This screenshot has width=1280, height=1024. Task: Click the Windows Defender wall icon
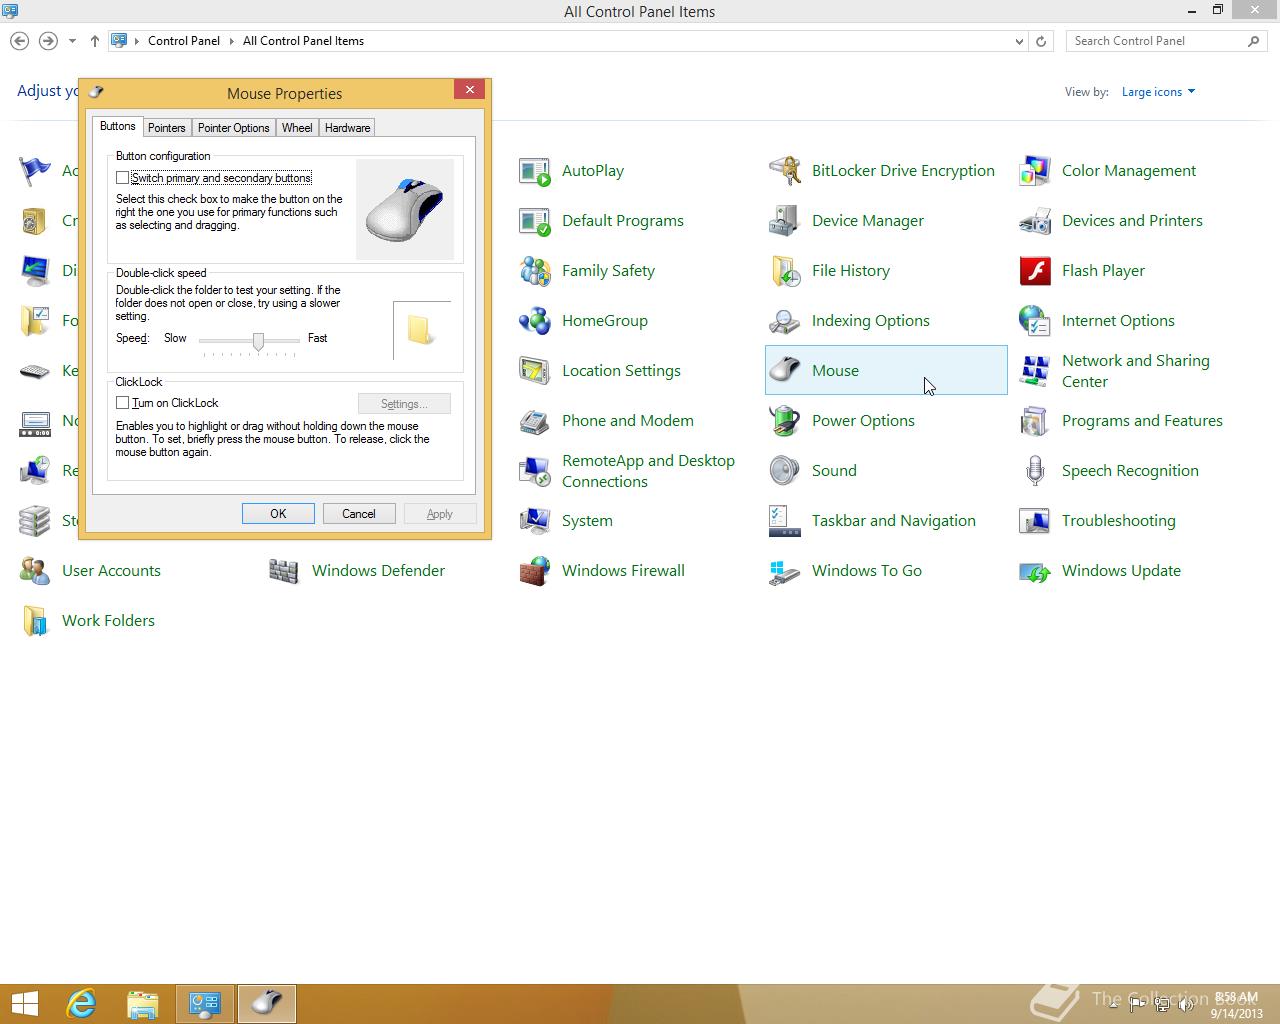(285, 571)
